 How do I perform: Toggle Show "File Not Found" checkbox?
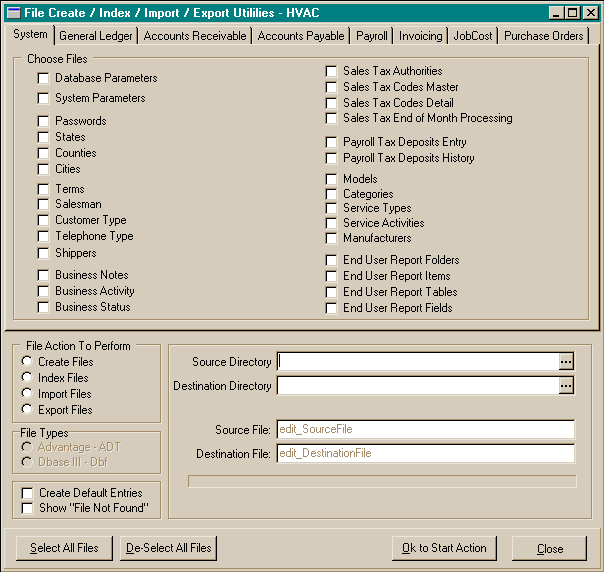28,509
